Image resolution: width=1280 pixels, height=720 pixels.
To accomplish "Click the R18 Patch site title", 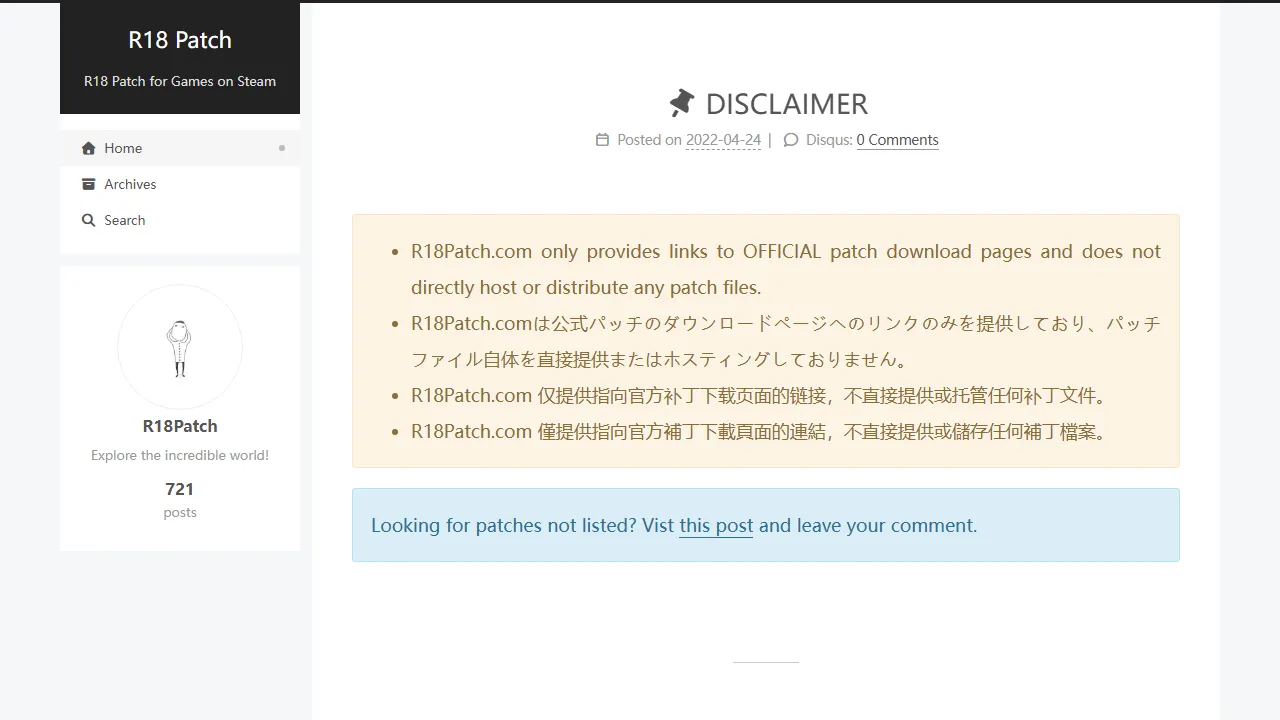I will coord(180,40).
